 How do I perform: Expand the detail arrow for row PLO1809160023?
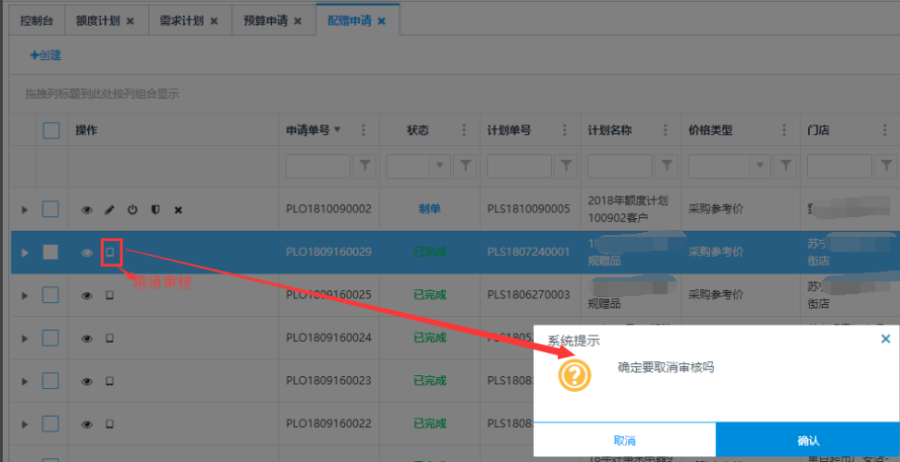25,381
